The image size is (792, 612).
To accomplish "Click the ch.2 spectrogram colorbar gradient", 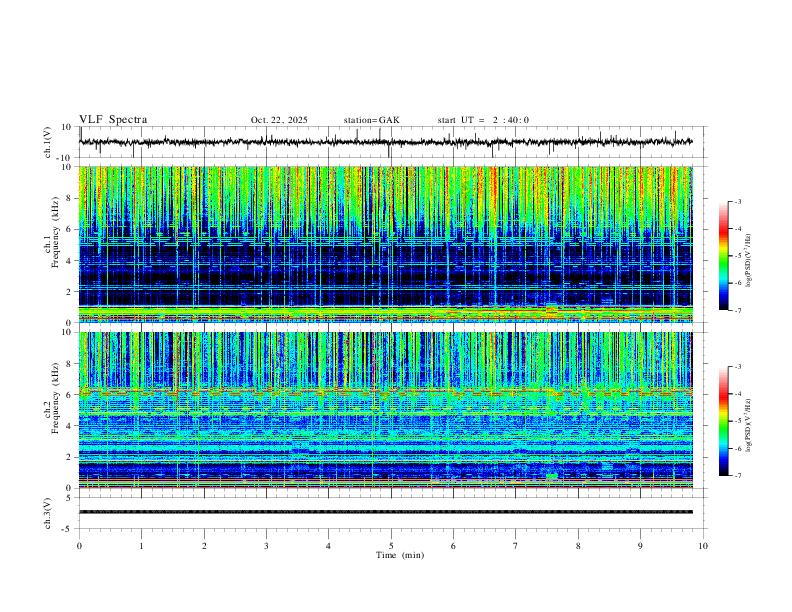I will tap(724, 421).
